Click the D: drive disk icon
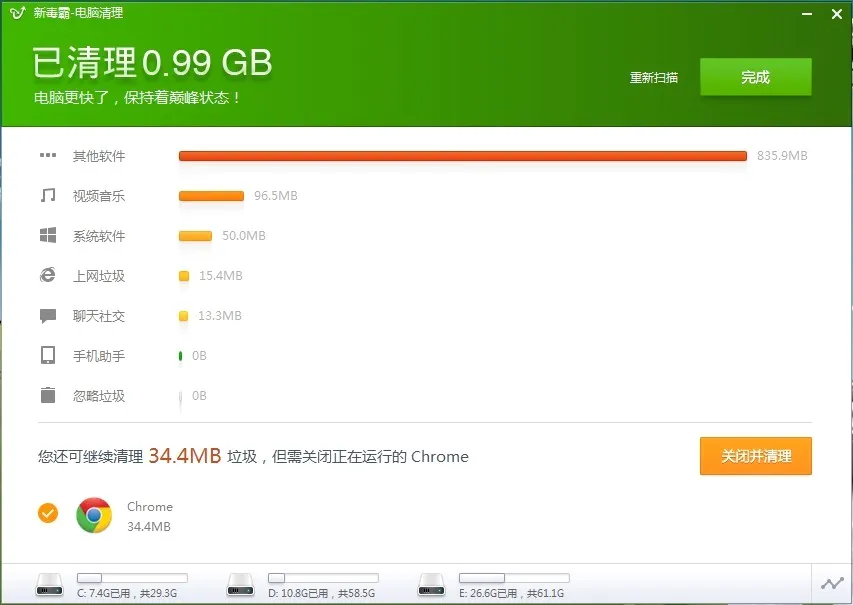853x605 pixels. click(240, 585)
